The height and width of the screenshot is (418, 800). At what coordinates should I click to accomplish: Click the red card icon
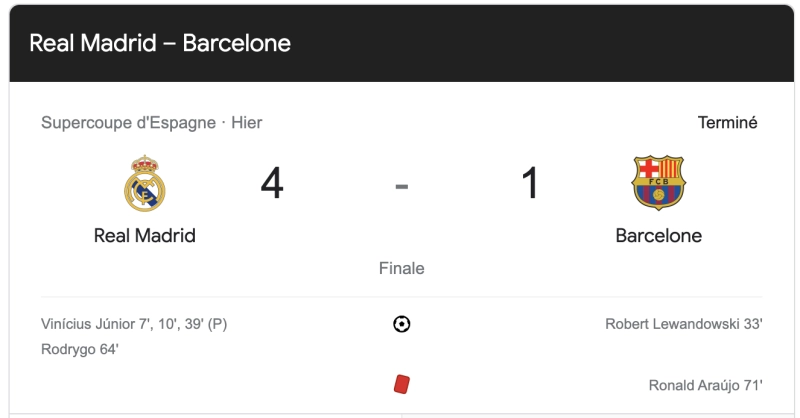tap(402, 384)
